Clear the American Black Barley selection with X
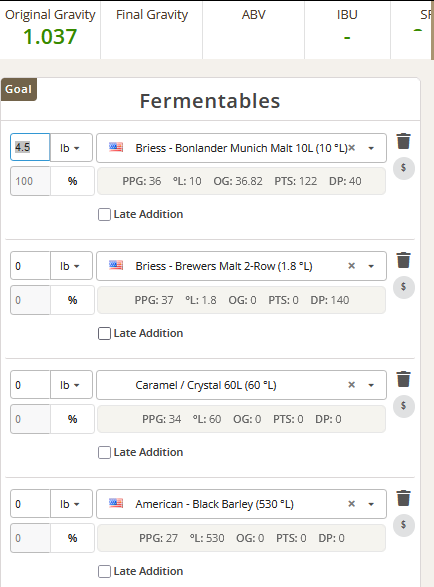This screenshot has height=587, width=434. point(351,504)
